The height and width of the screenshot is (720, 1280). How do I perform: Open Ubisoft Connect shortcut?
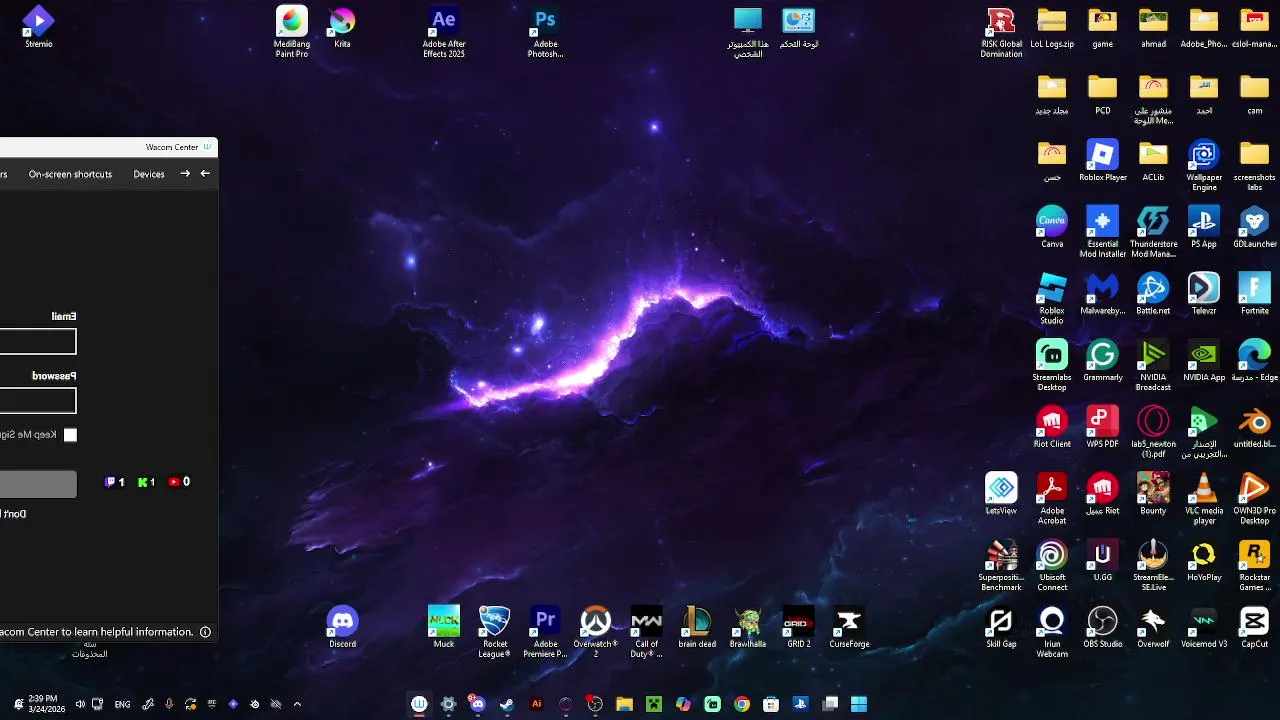1052,565
